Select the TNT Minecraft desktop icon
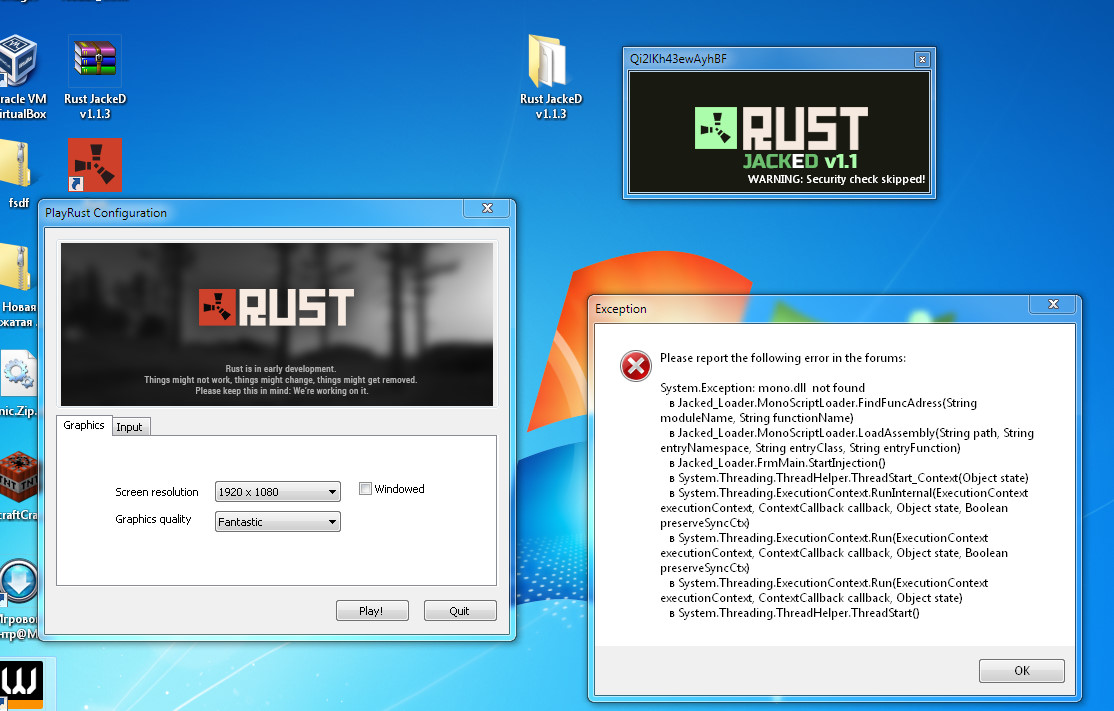 [x=18, y=477]
